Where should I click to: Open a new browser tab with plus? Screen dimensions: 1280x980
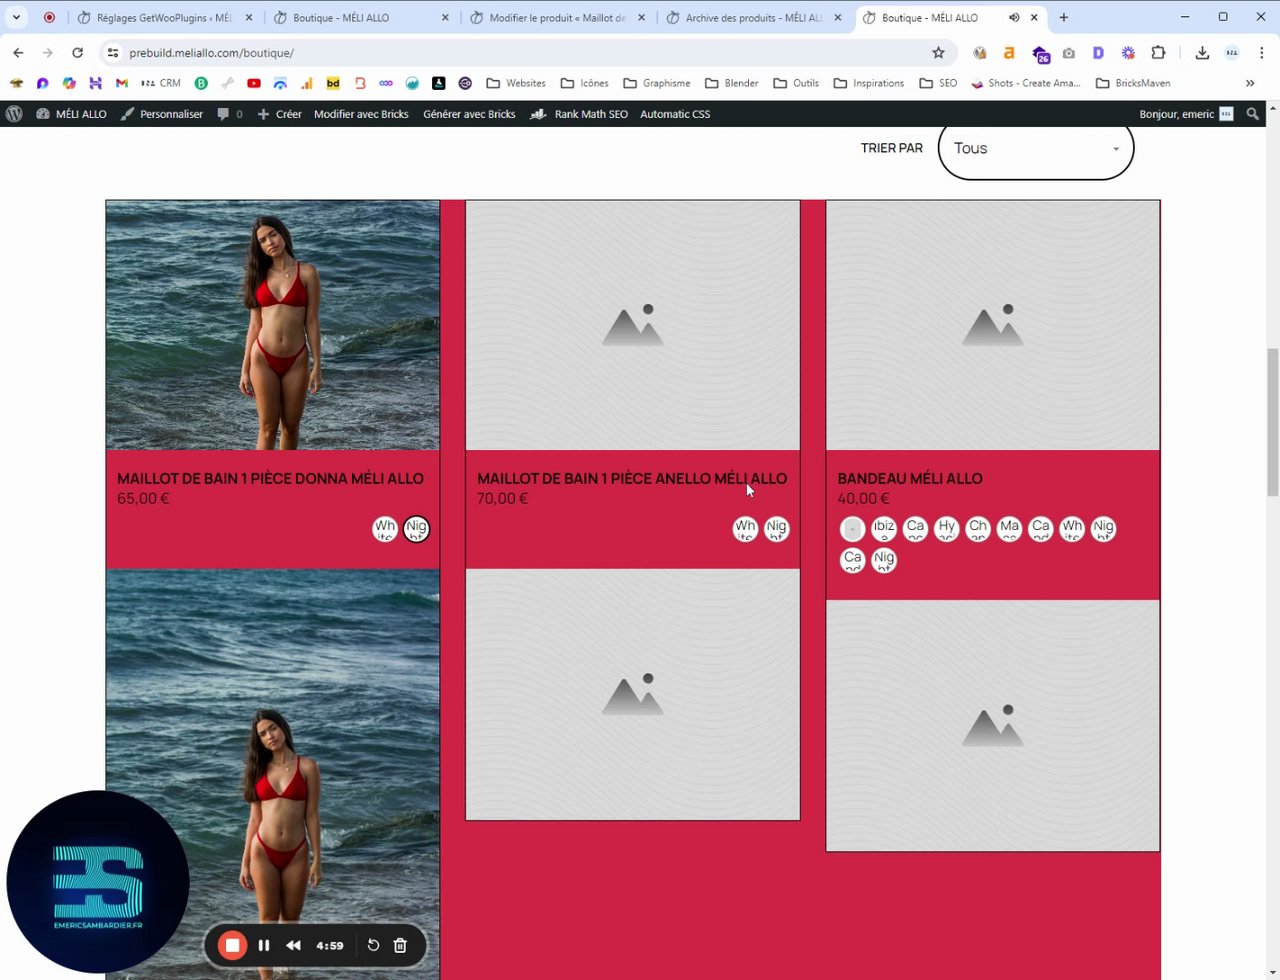pos(1063,17)
